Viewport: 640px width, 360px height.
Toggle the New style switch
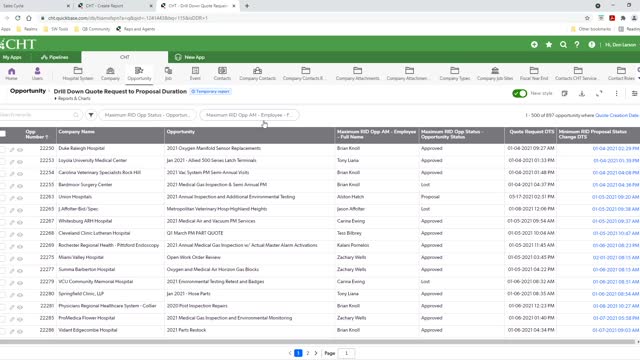520,93
